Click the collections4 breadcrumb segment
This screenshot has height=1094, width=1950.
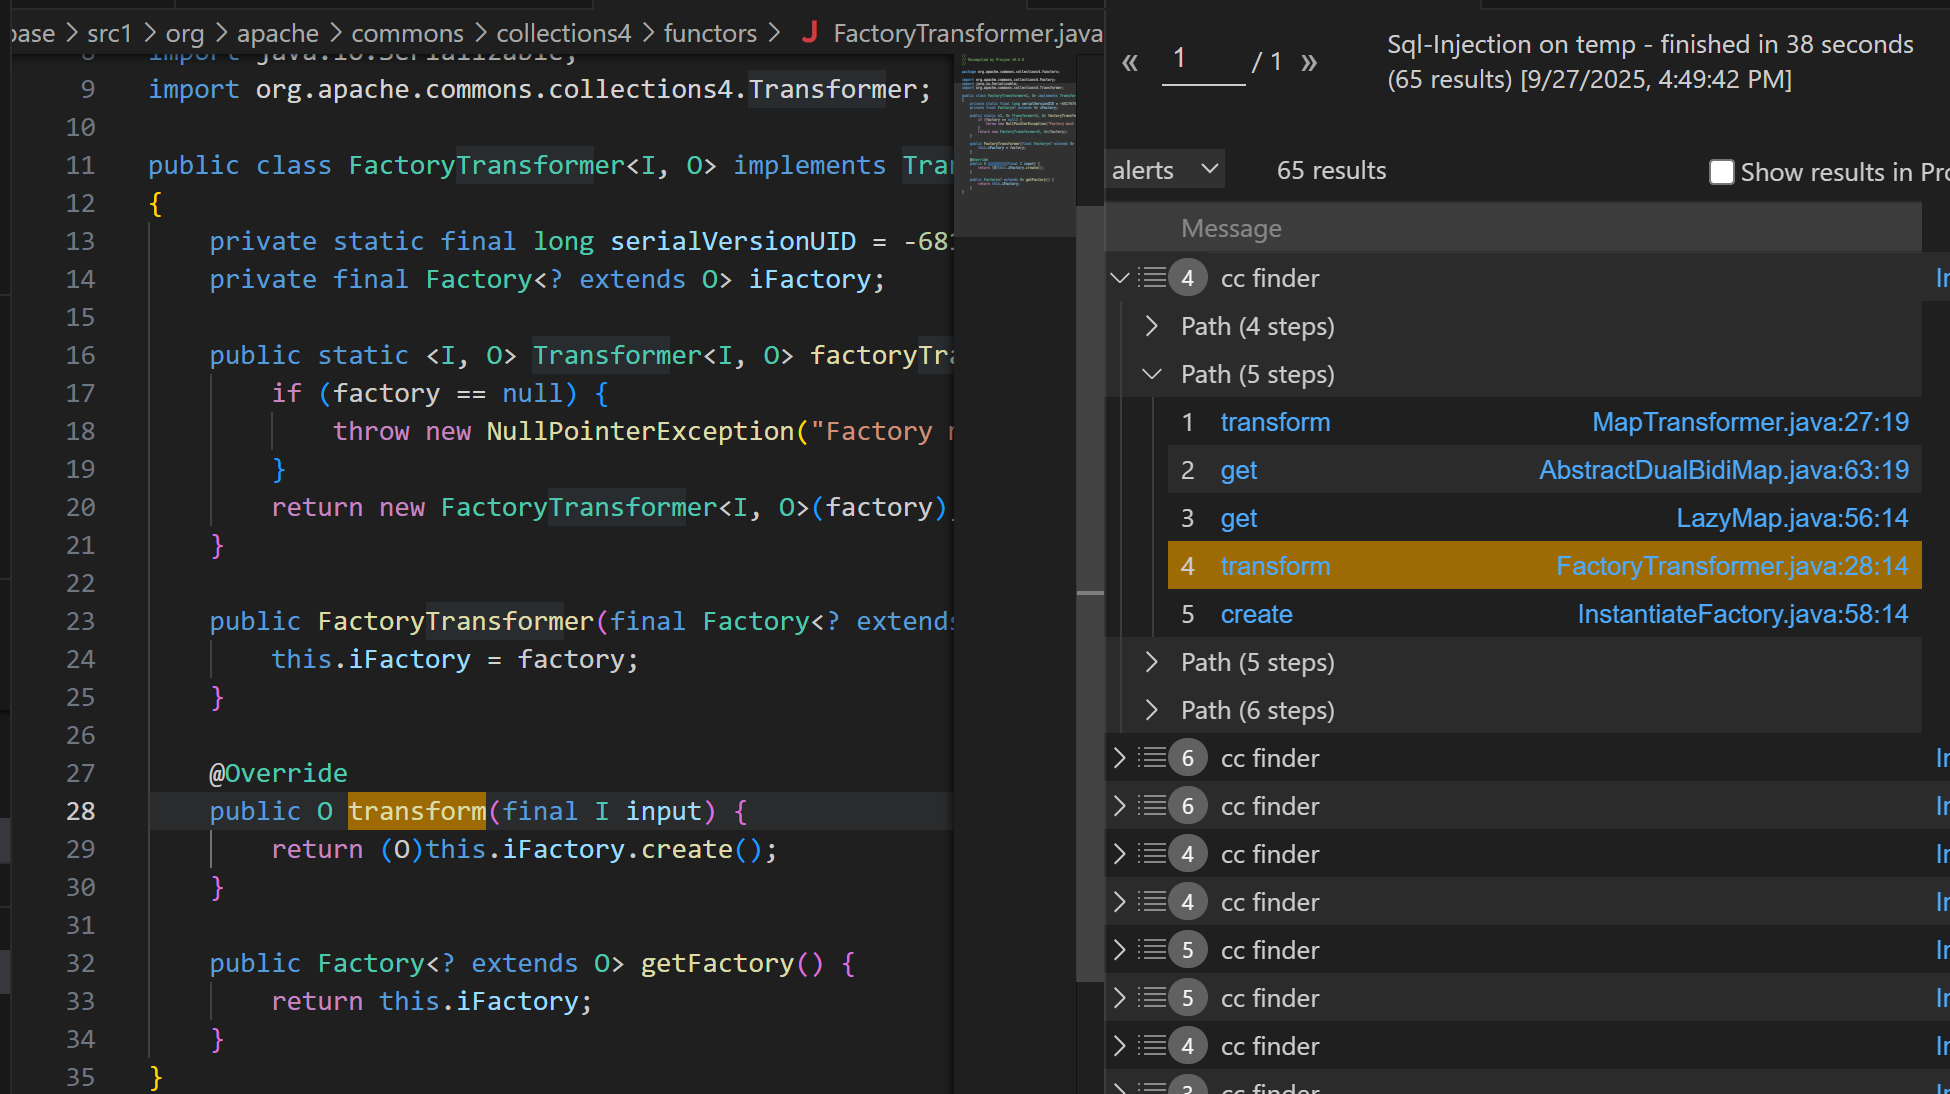(x=563, y=33)
